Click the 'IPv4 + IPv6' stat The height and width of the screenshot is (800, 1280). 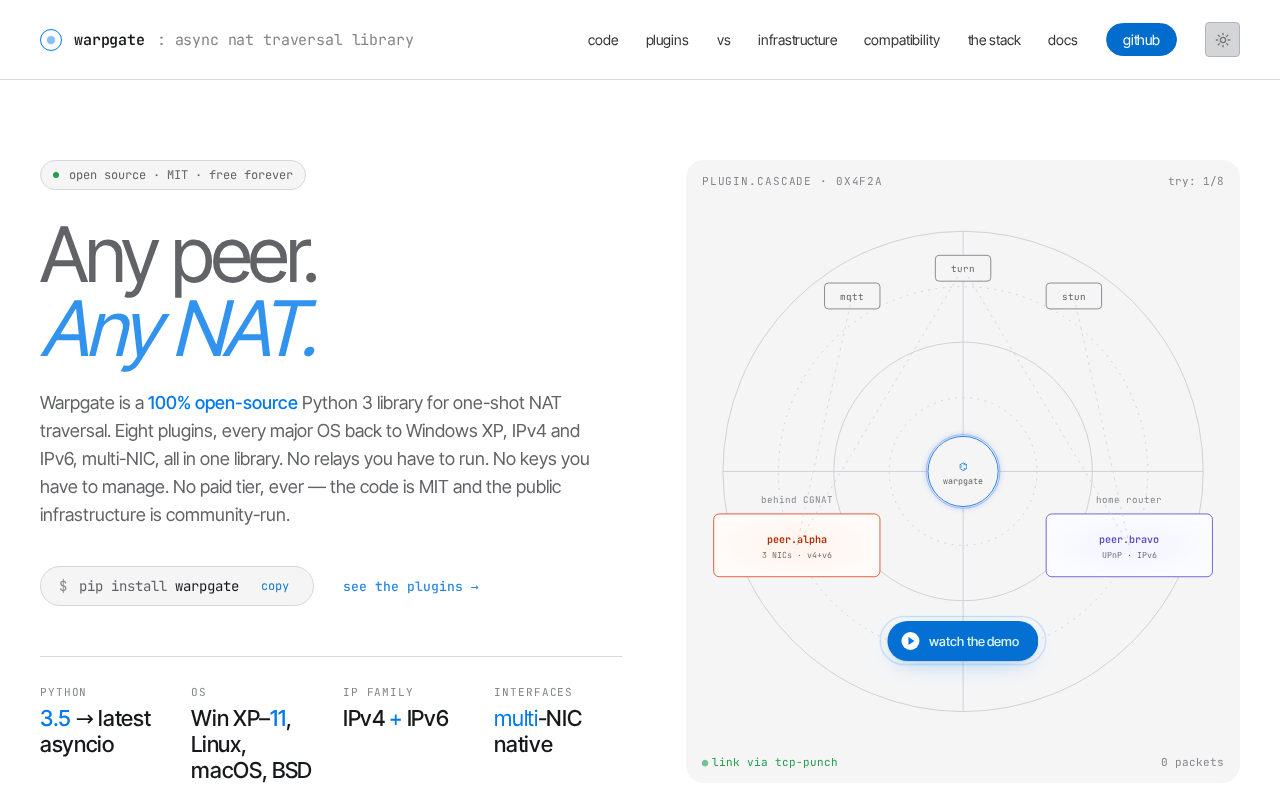[x=396, y=718]
